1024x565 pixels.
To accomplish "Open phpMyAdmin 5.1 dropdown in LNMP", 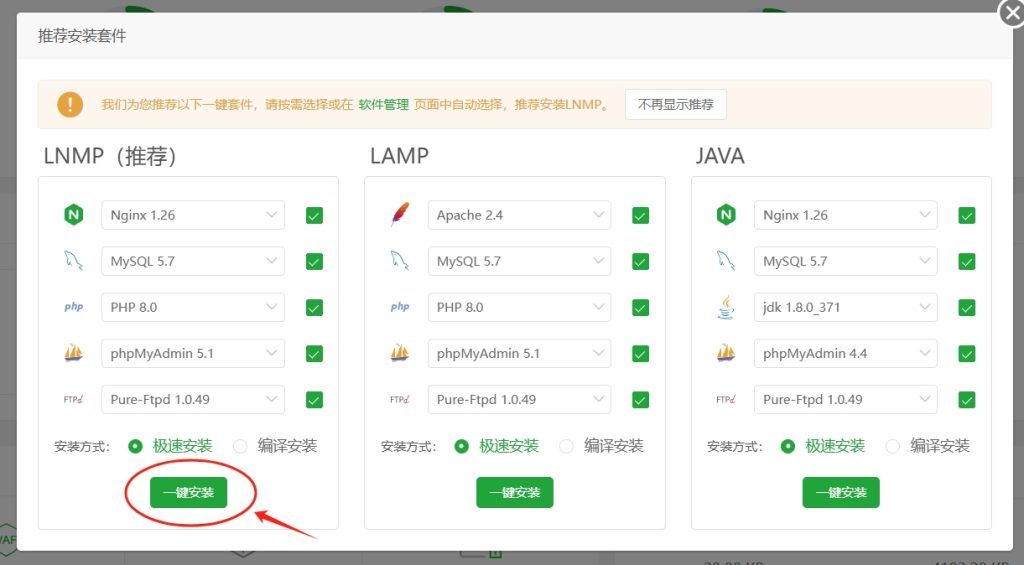I will click(193, 353).
